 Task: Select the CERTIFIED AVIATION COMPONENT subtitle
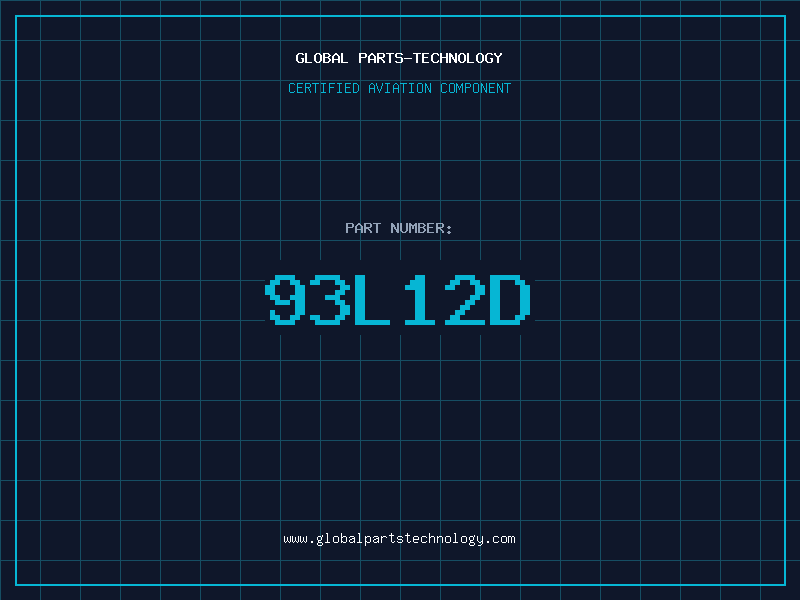click(x=399, y=88)
